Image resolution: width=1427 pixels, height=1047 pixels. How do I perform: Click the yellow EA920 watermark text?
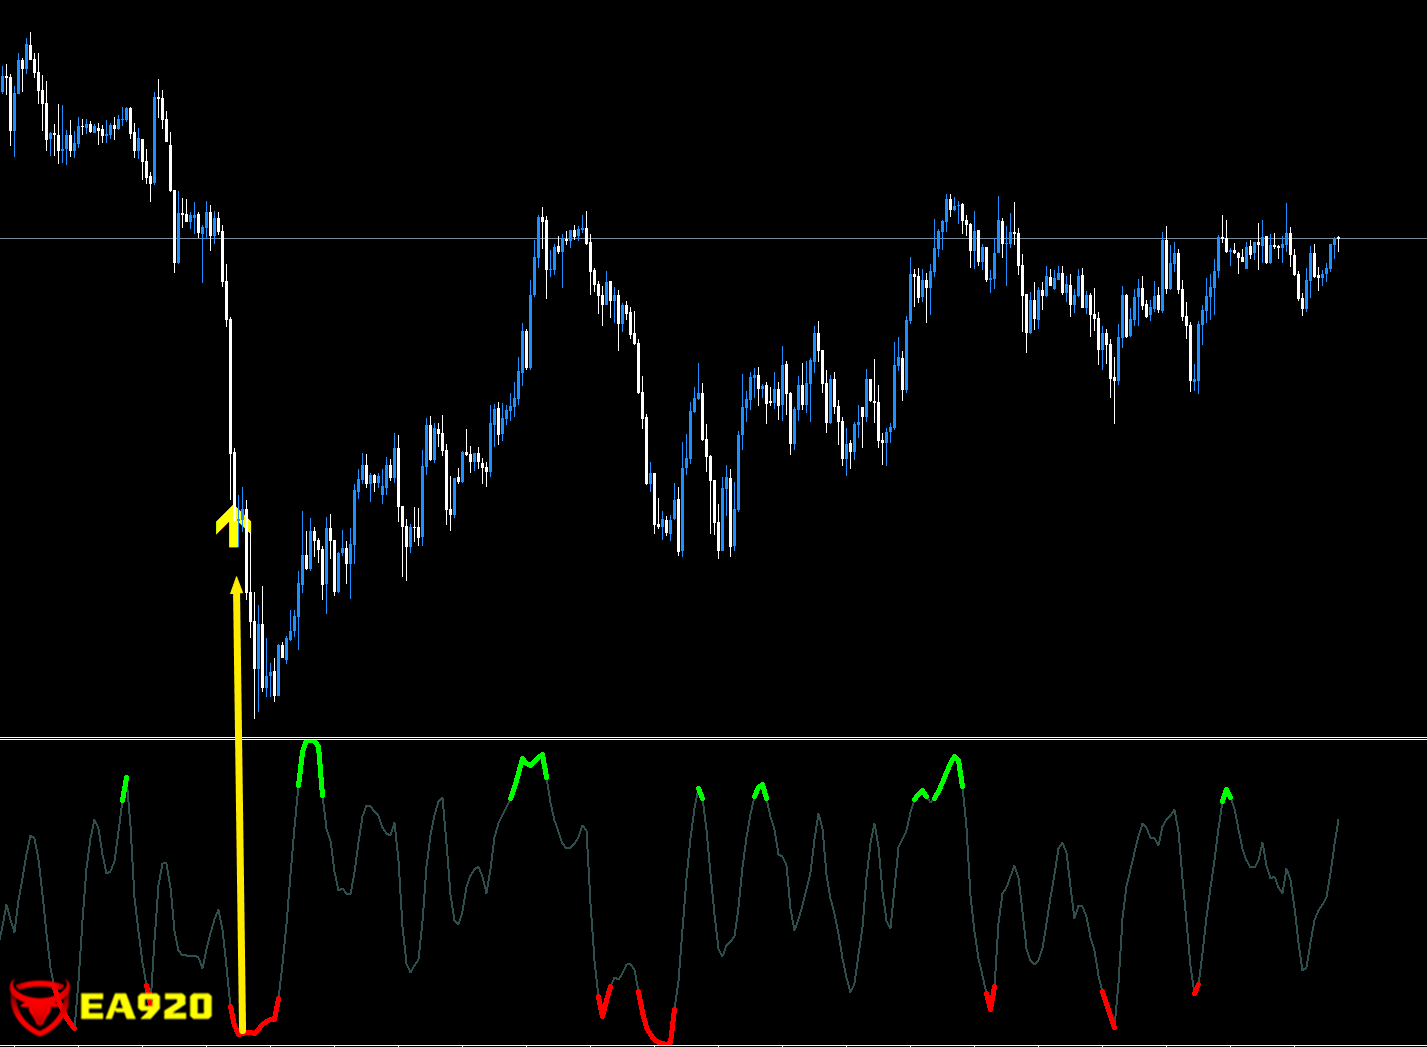coord(146,1006)
